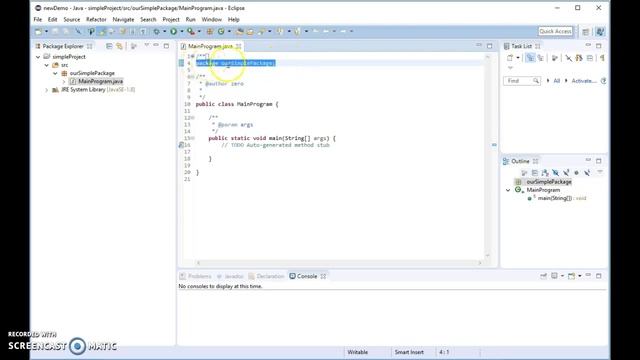The width and height of the screenshot is (640, 360).
Task: Open the Project menu
Action: 171,19
